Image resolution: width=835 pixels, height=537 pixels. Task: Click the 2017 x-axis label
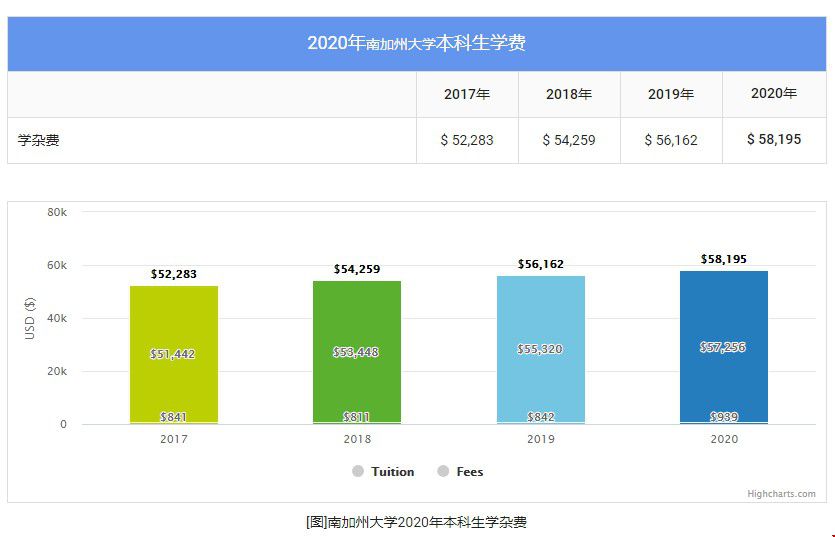[174, 439]
